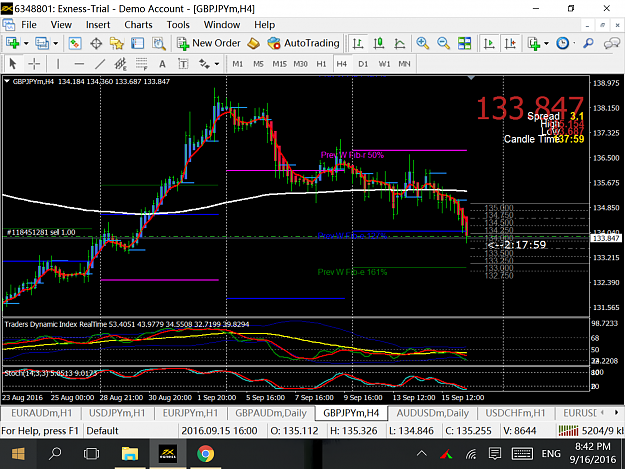The height and width of the screenshot is (469, 625).
Task: Tile the chart windows
Action: click(x=464, y=43)
